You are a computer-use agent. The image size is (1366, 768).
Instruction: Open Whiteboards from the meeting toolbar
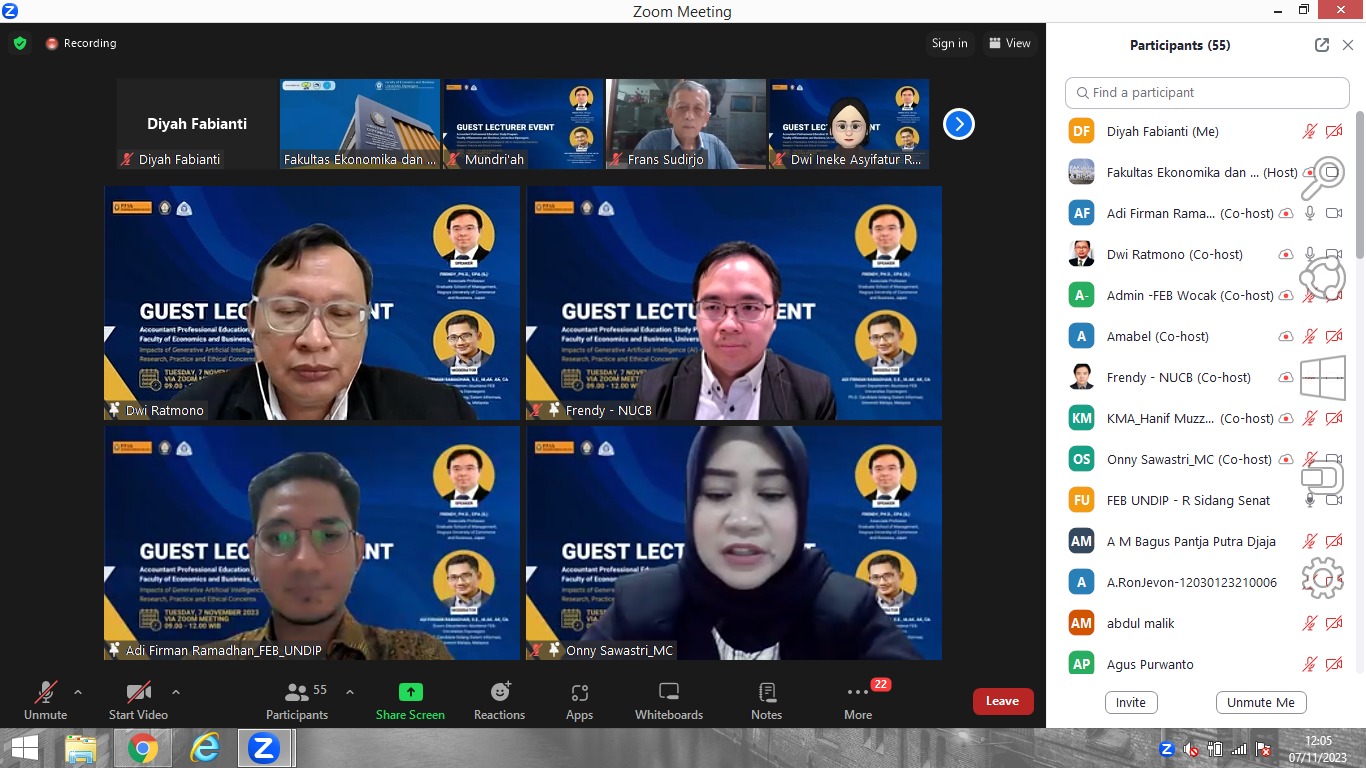tap(669, 700)
